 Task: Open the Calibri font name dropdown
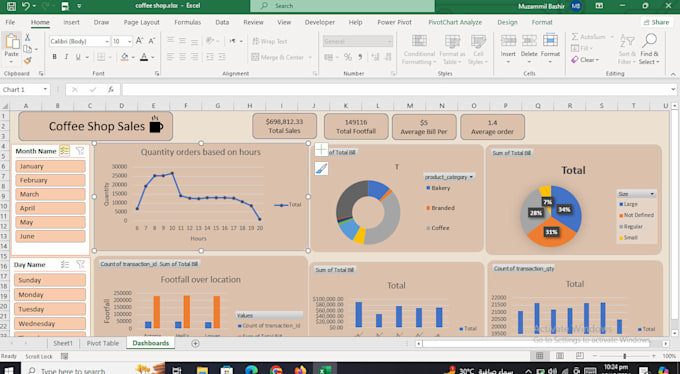click(107, 41)
